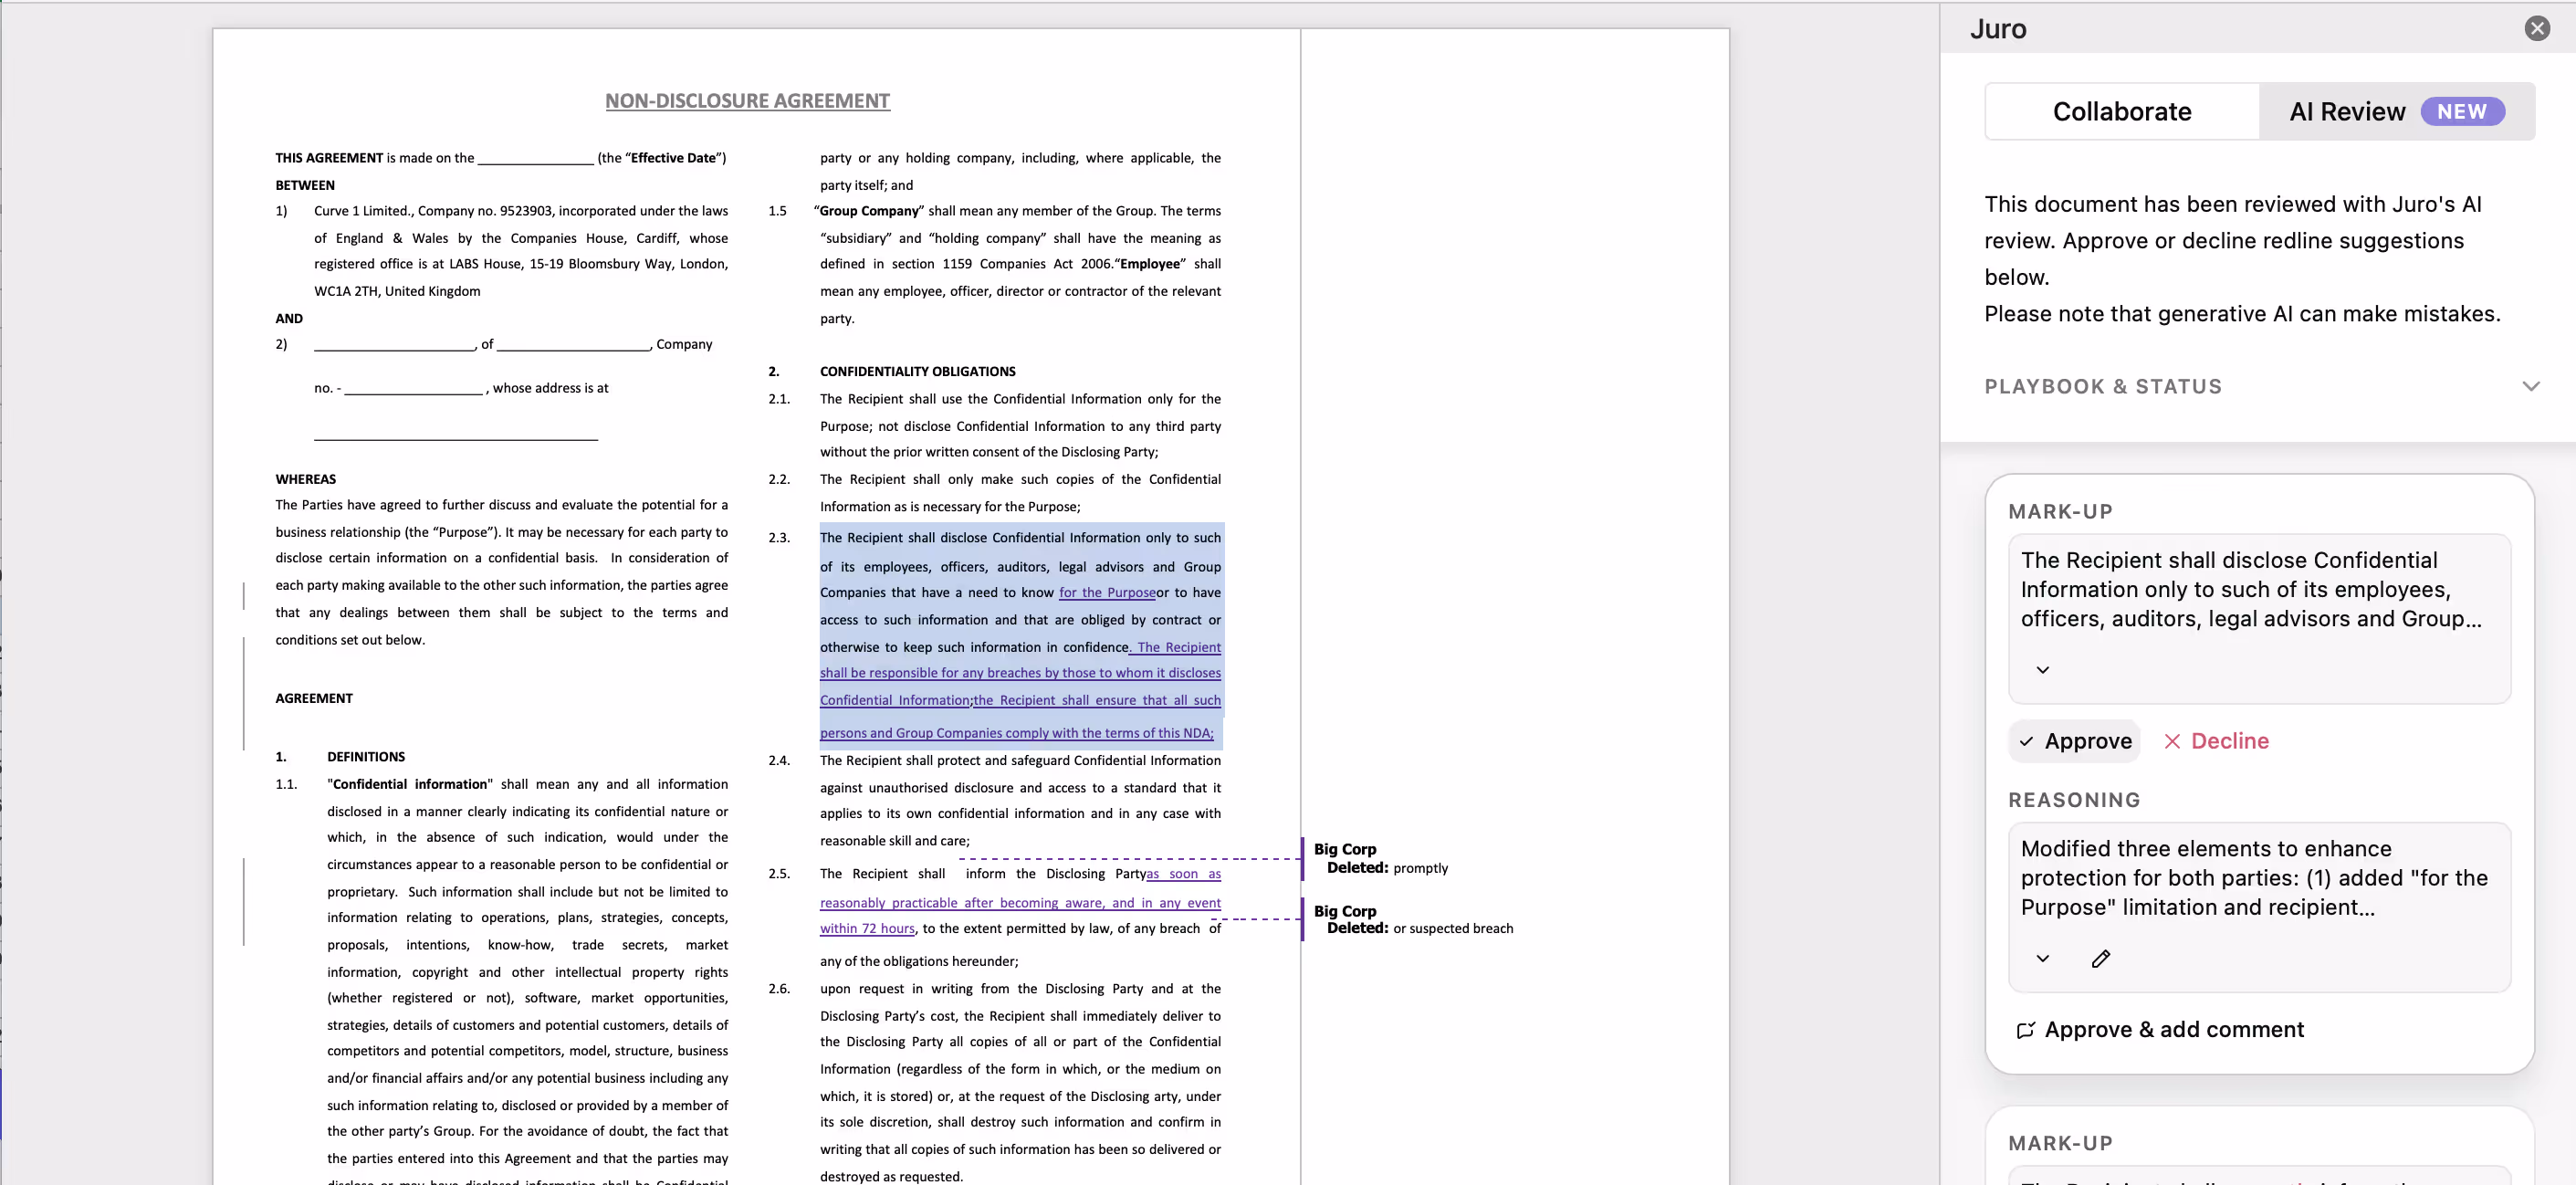
Task: Expand the Reasoning text chevron
Action: click(x=2042, y=958)
